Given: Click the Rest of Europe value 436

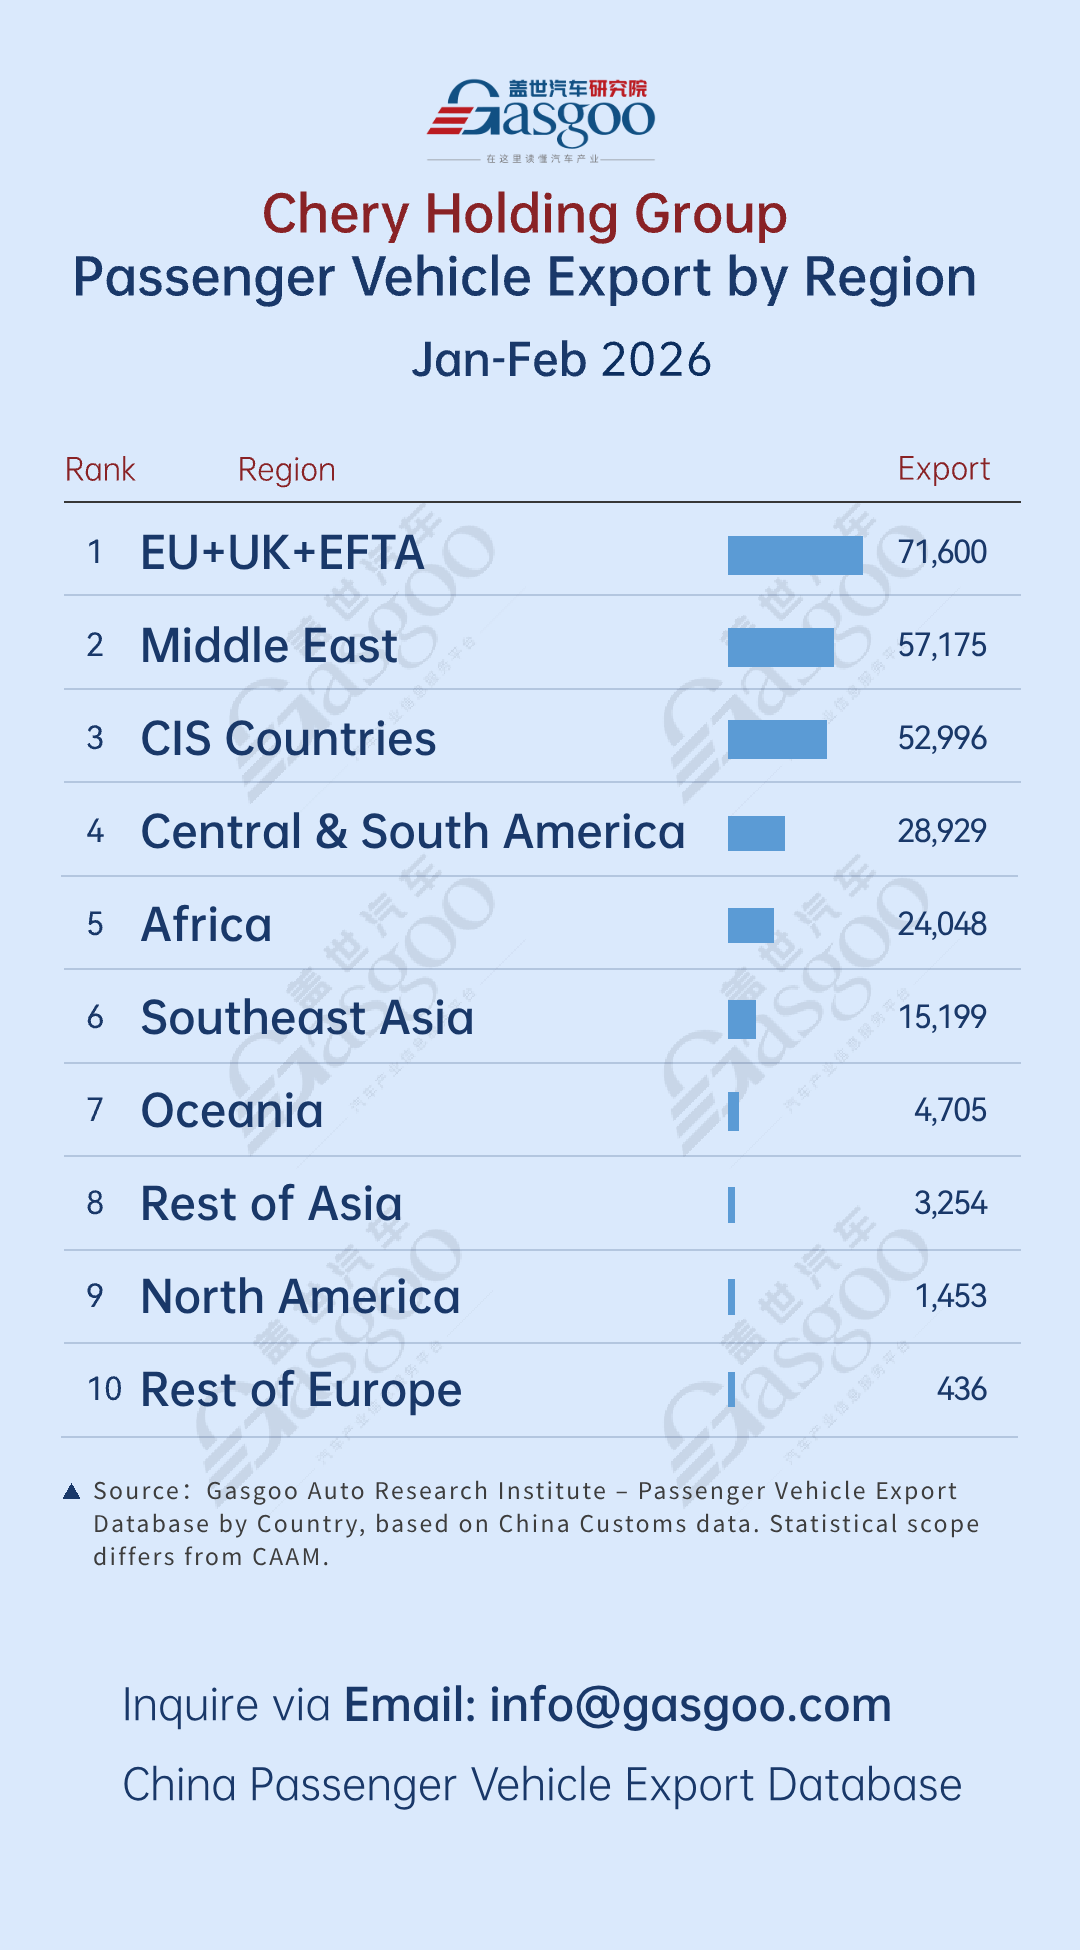Looking at the screenshot, I should tap(961, 1389).
